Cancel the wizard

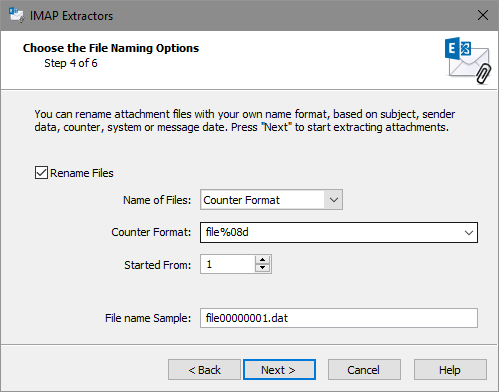(x=364, y=370)
